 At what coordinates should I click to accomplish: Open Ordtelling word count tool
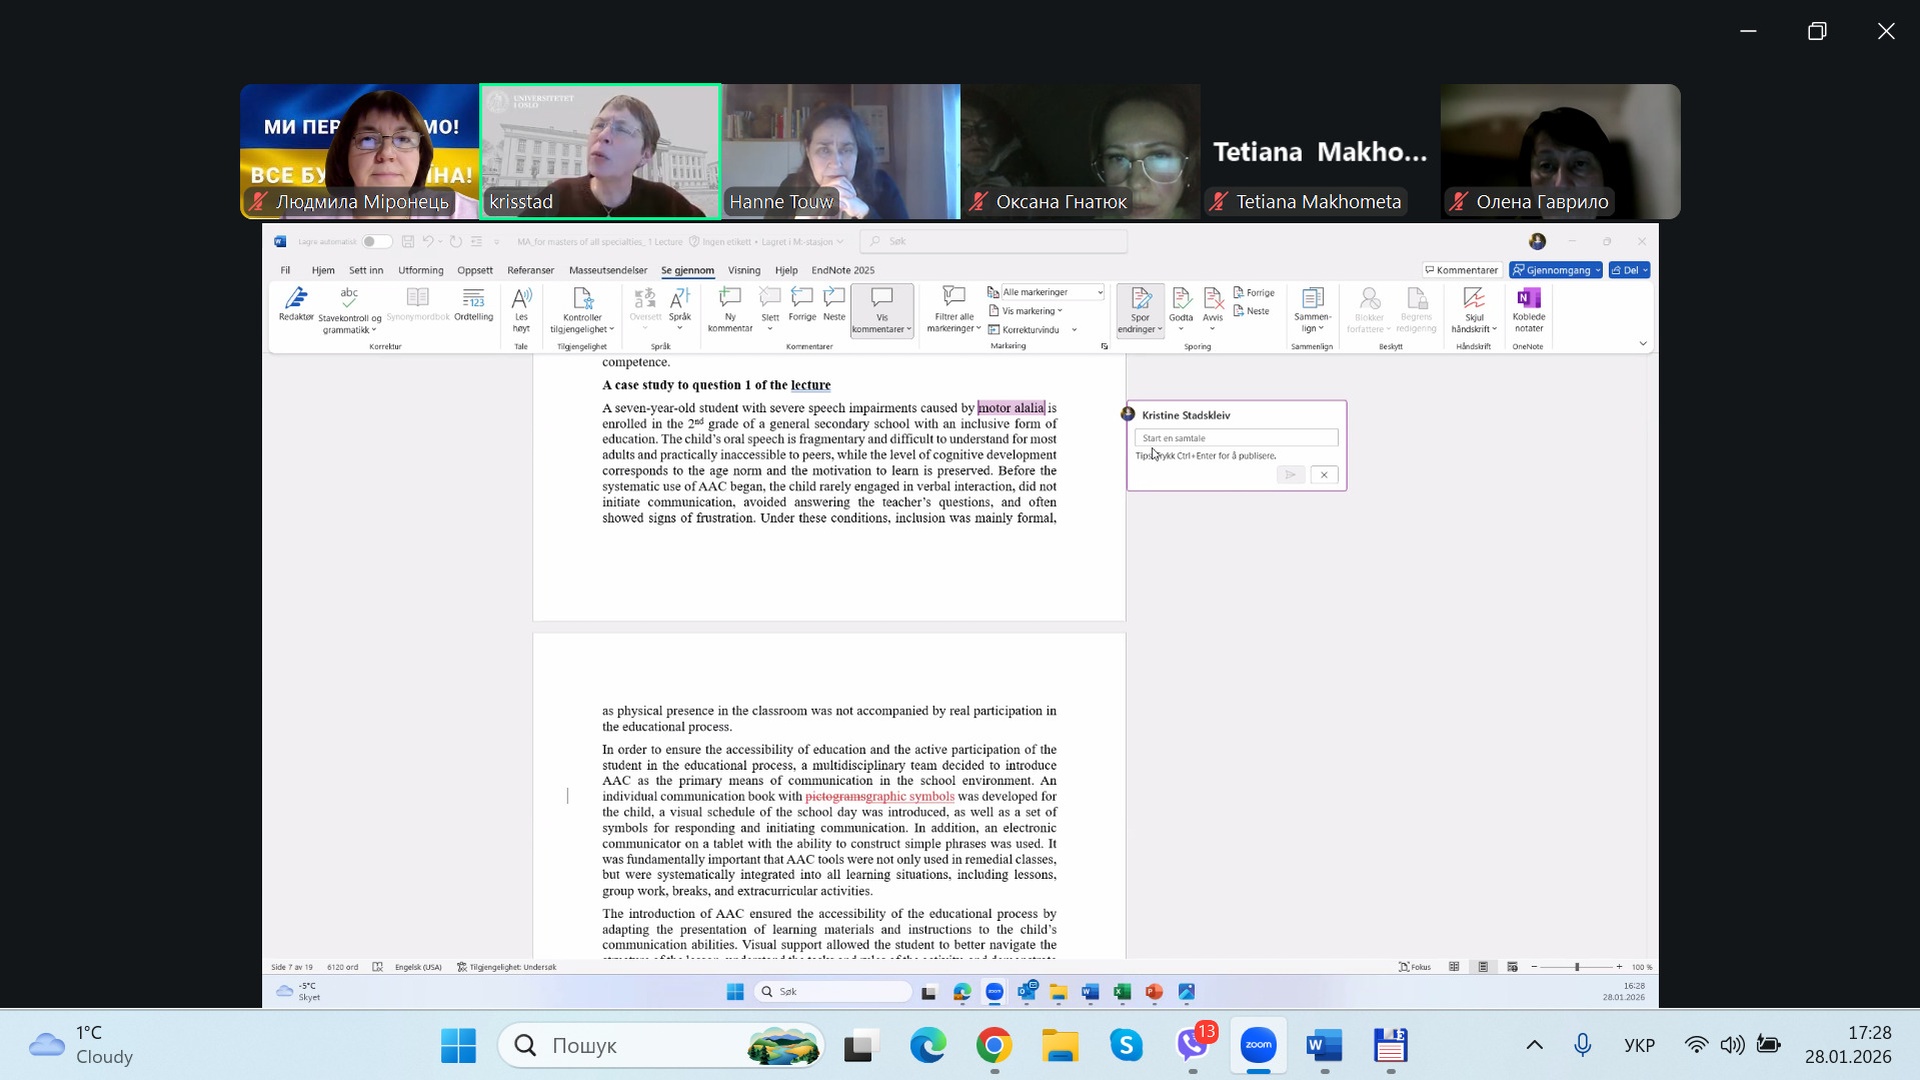[x=473, y=299]
